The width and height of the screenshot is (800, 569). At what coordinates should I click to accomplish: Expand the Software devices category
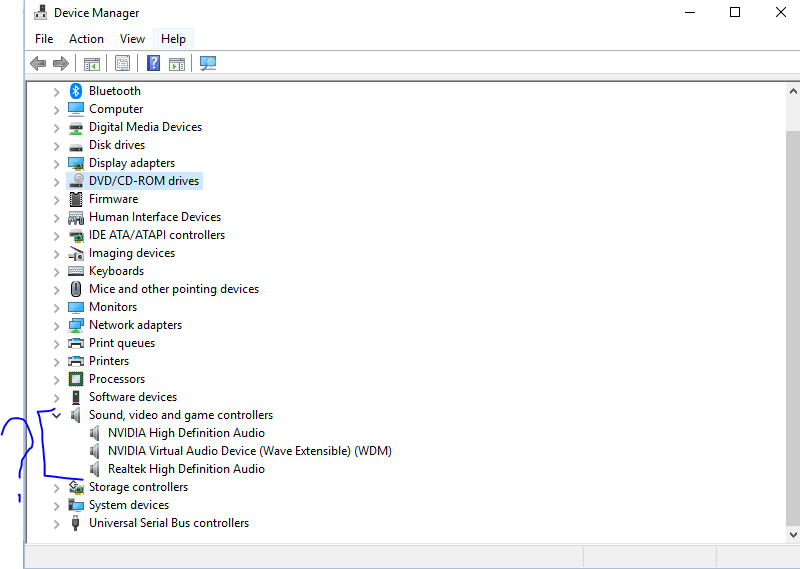pyautogui.click(x=57, y=398)
